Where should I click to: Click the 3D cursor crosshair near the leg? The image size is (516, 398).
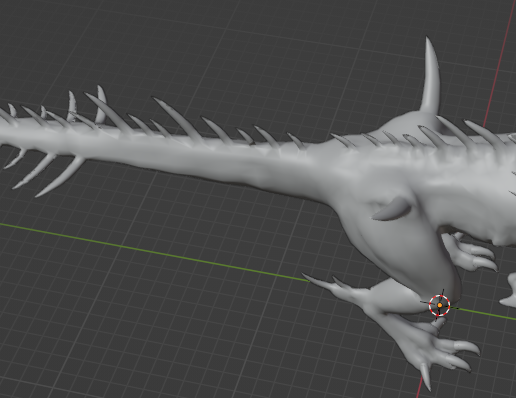pyautogui.click(x=439, y=305)
